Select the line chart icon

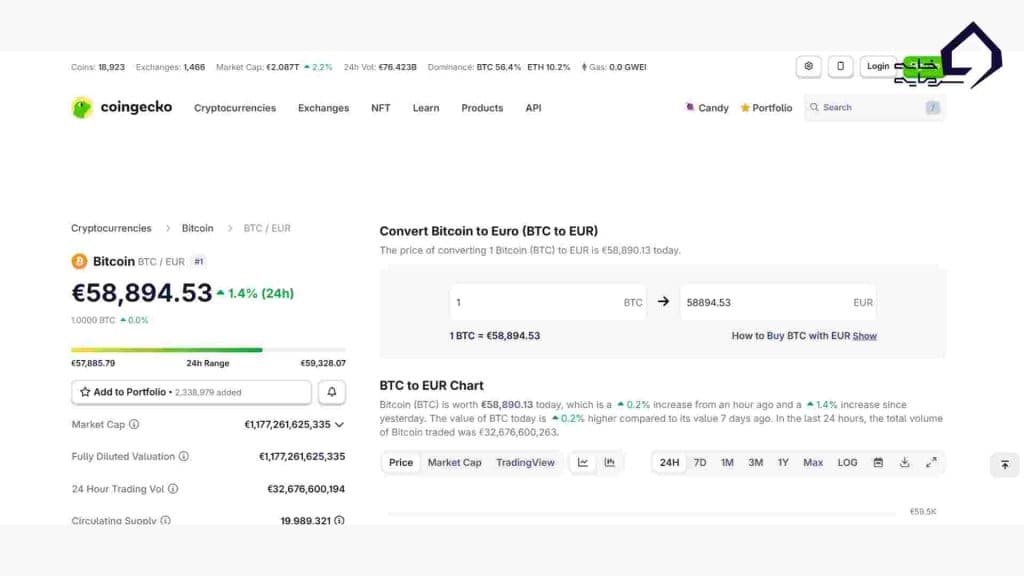[583, 462]
